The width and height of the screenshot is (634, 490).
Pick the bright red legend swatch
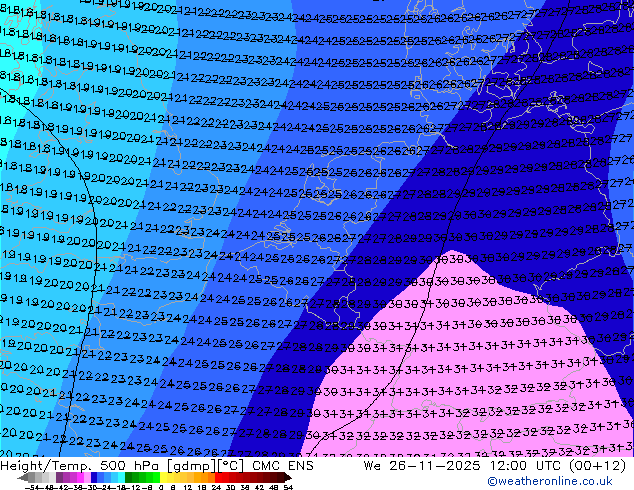pos(218,477)
